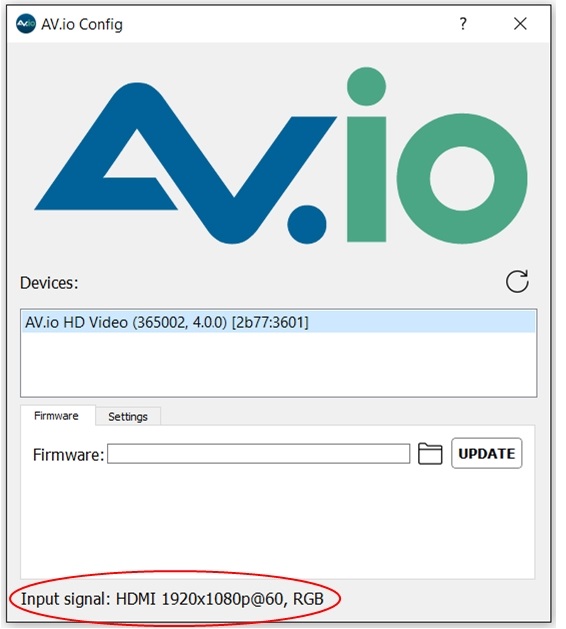Image resolution: width=566 pixels, height=629 pixels.
Task: Select AV.io HD Video device entry
Action: click(x=278, y=322)
